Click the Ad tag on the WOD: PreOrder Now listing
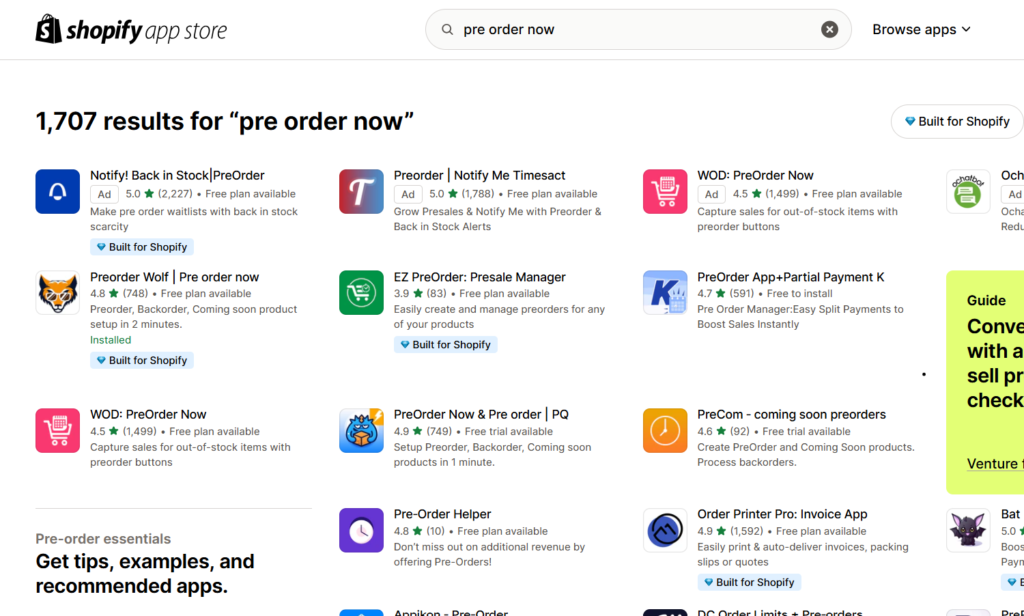The image size is (1024, 616). [712, 194]
